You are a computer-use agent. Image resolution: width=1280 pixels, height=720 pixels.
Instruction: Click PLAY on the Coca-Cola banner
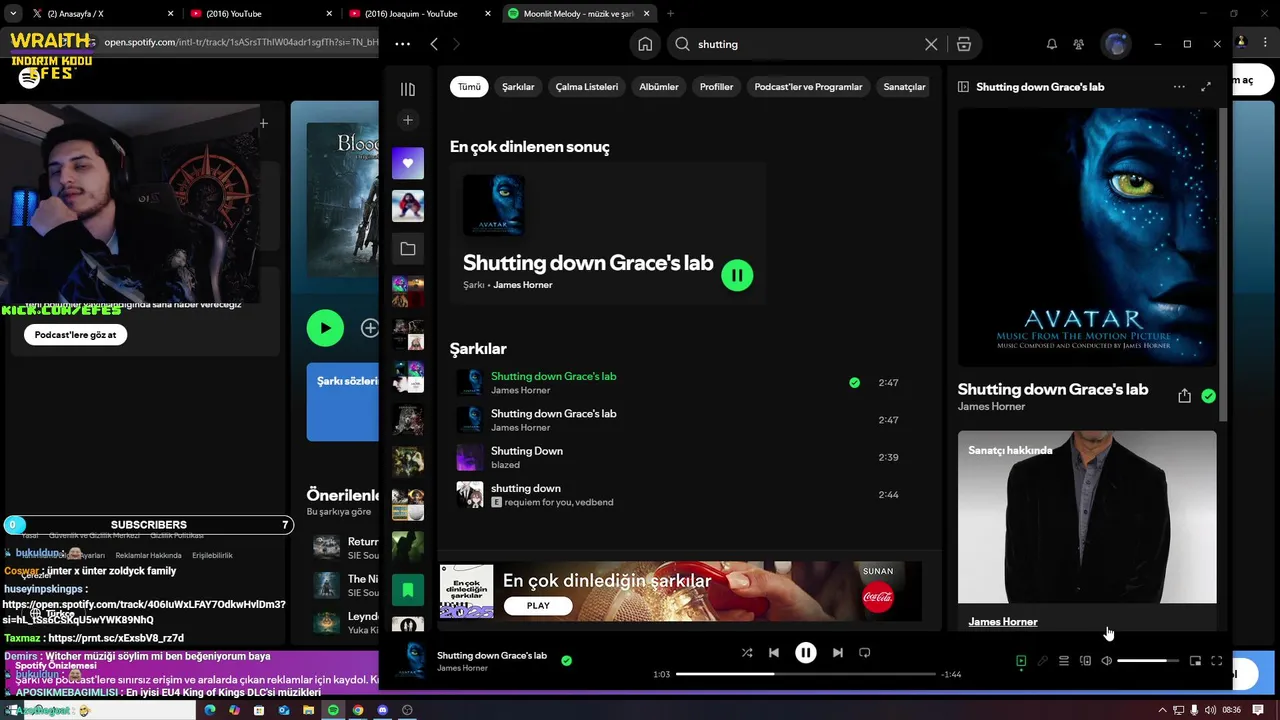538,605
